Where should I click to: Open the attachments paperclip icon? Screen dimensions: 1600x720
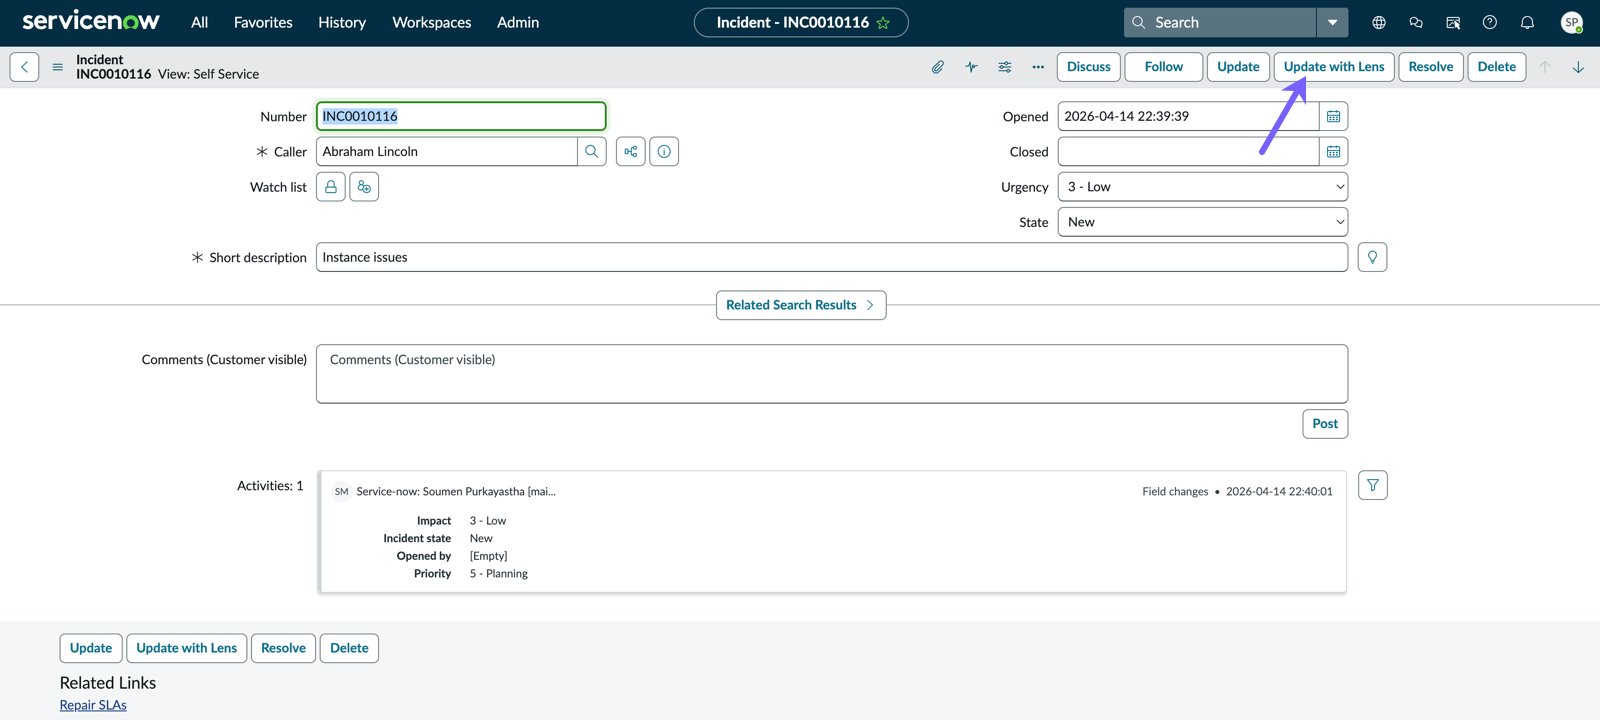coord(938,67)
